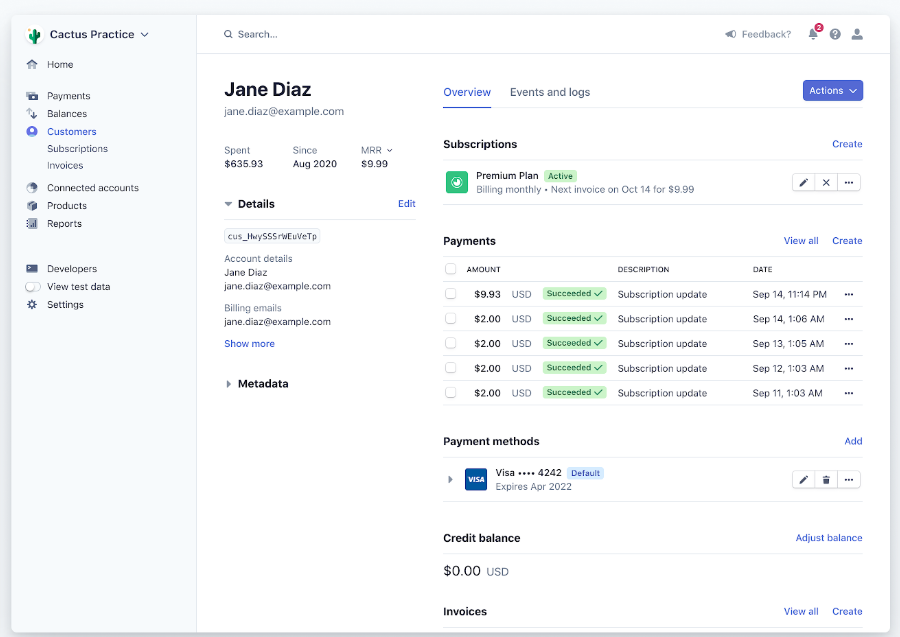Switch to the Events and logs tab
The image size is (900, 637).
click(x=550, y=91)
